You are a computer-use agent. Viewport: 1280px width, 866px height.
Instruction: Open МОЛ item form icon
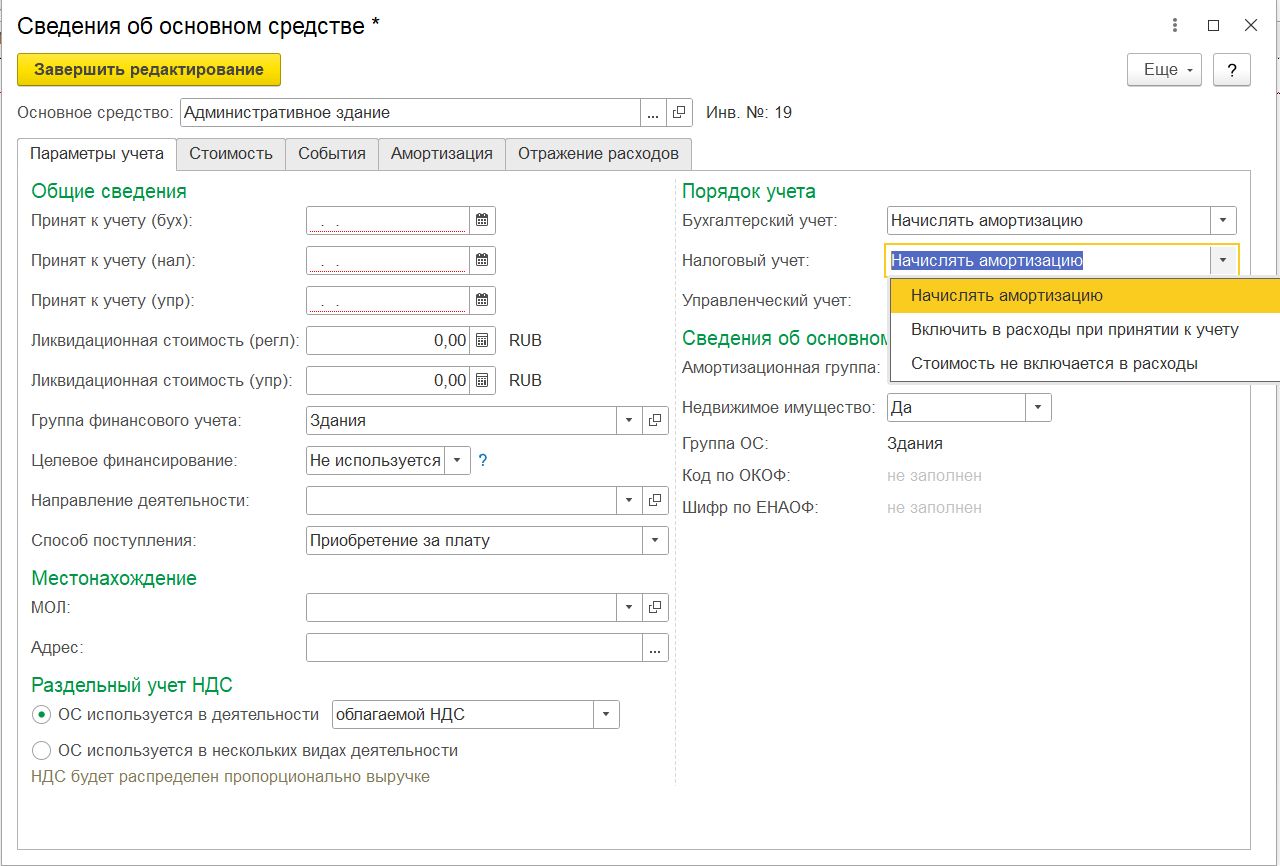pyautogui.click(x=655, y=607)
